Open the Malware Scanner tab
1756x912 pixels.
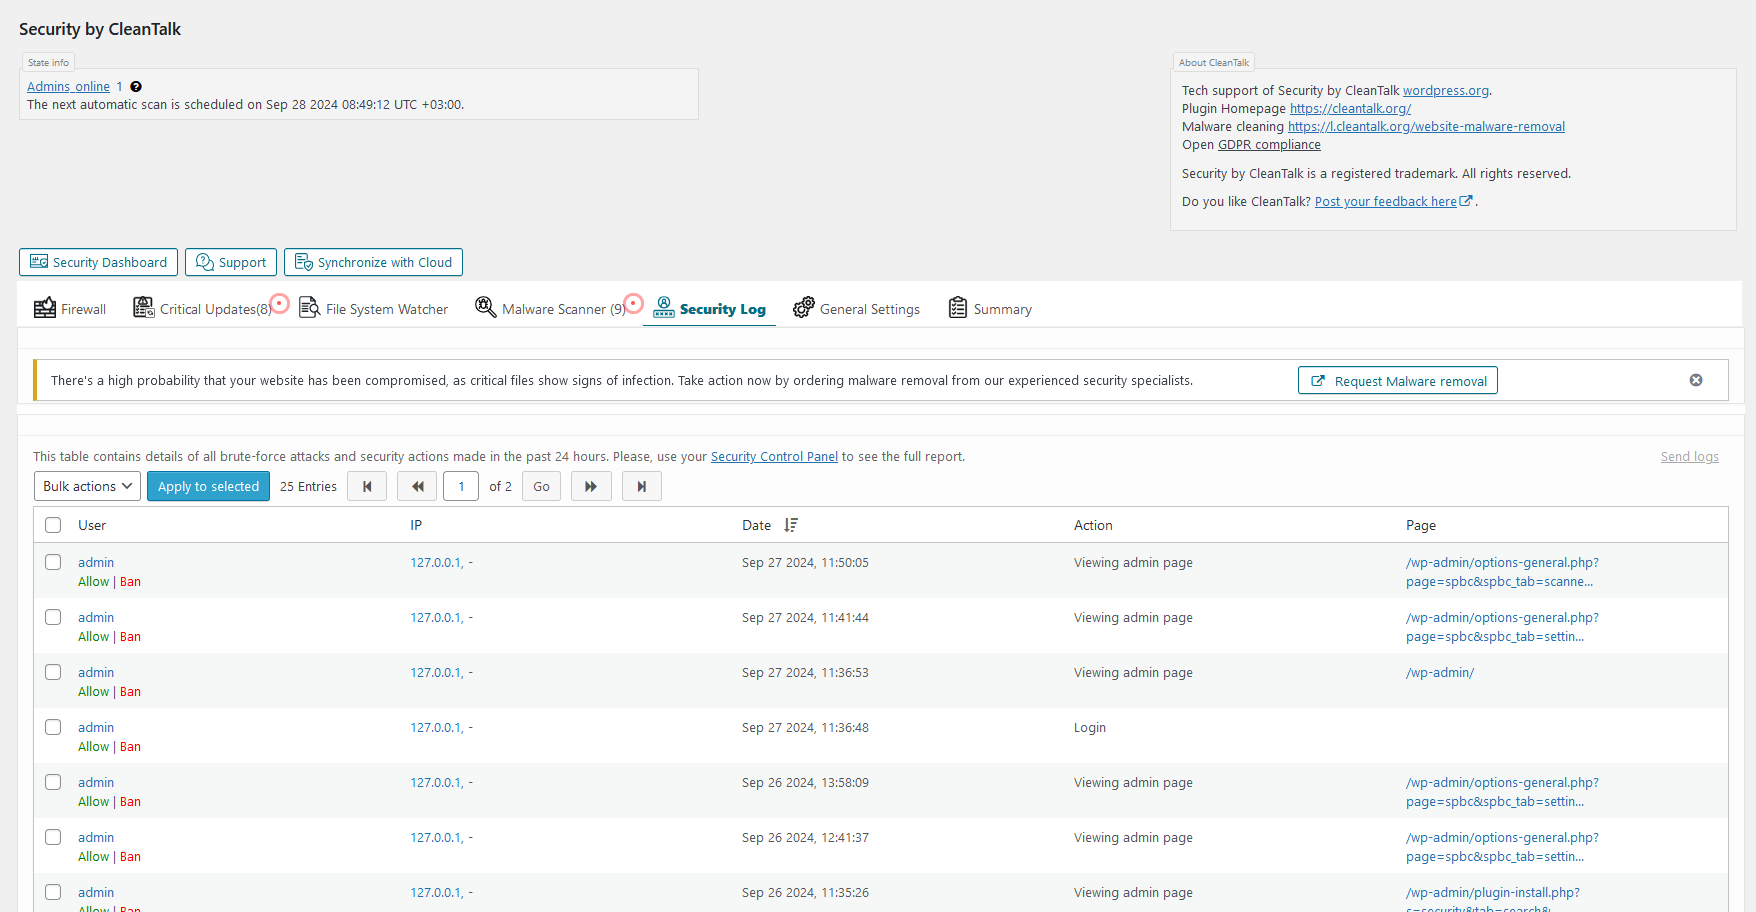553,309
